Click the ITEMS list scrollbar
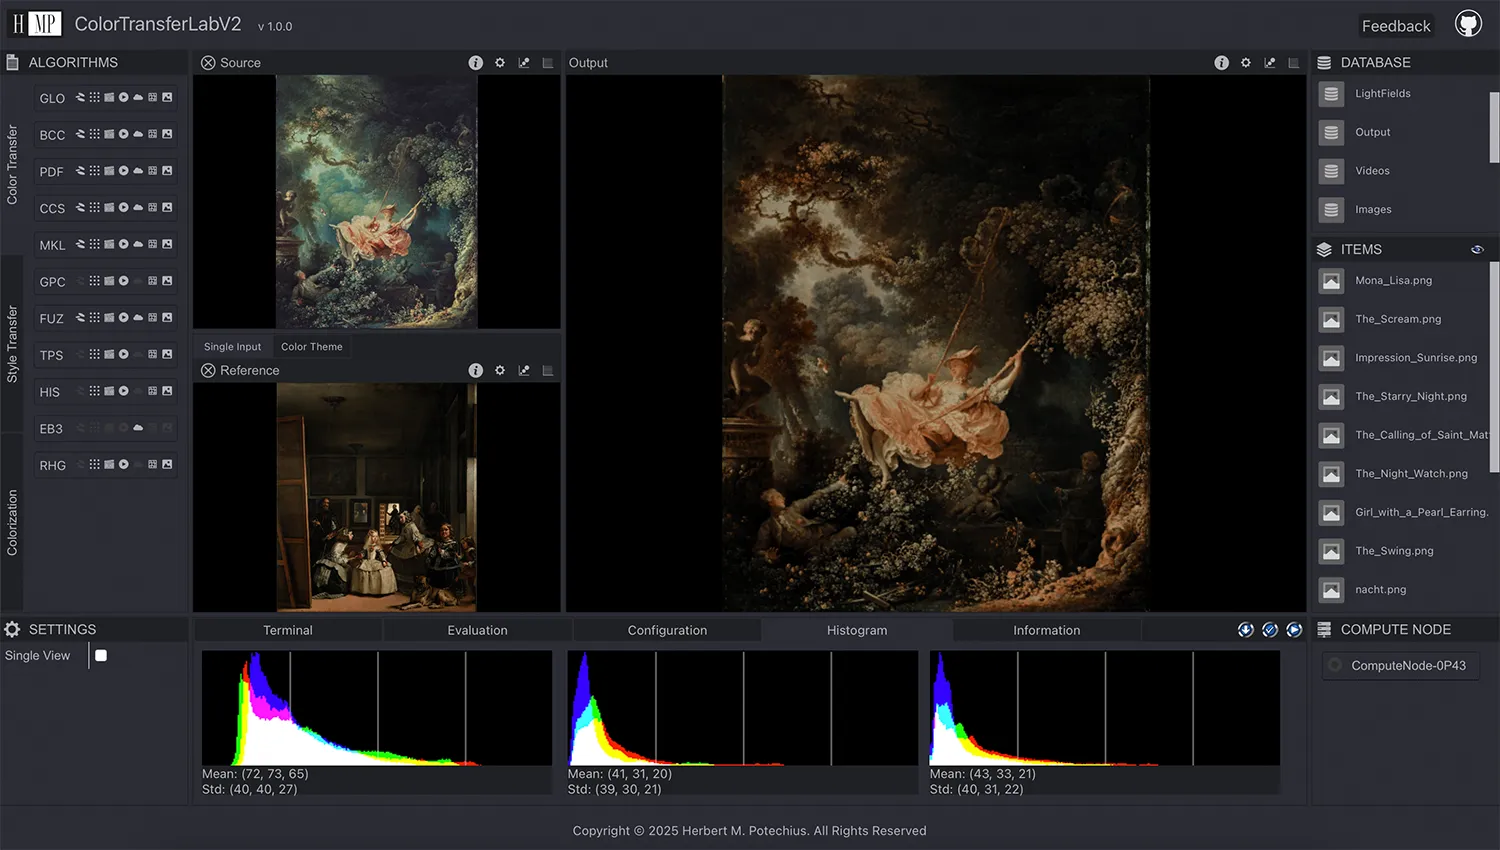The image size is (1500, 850). (1495, 367)
